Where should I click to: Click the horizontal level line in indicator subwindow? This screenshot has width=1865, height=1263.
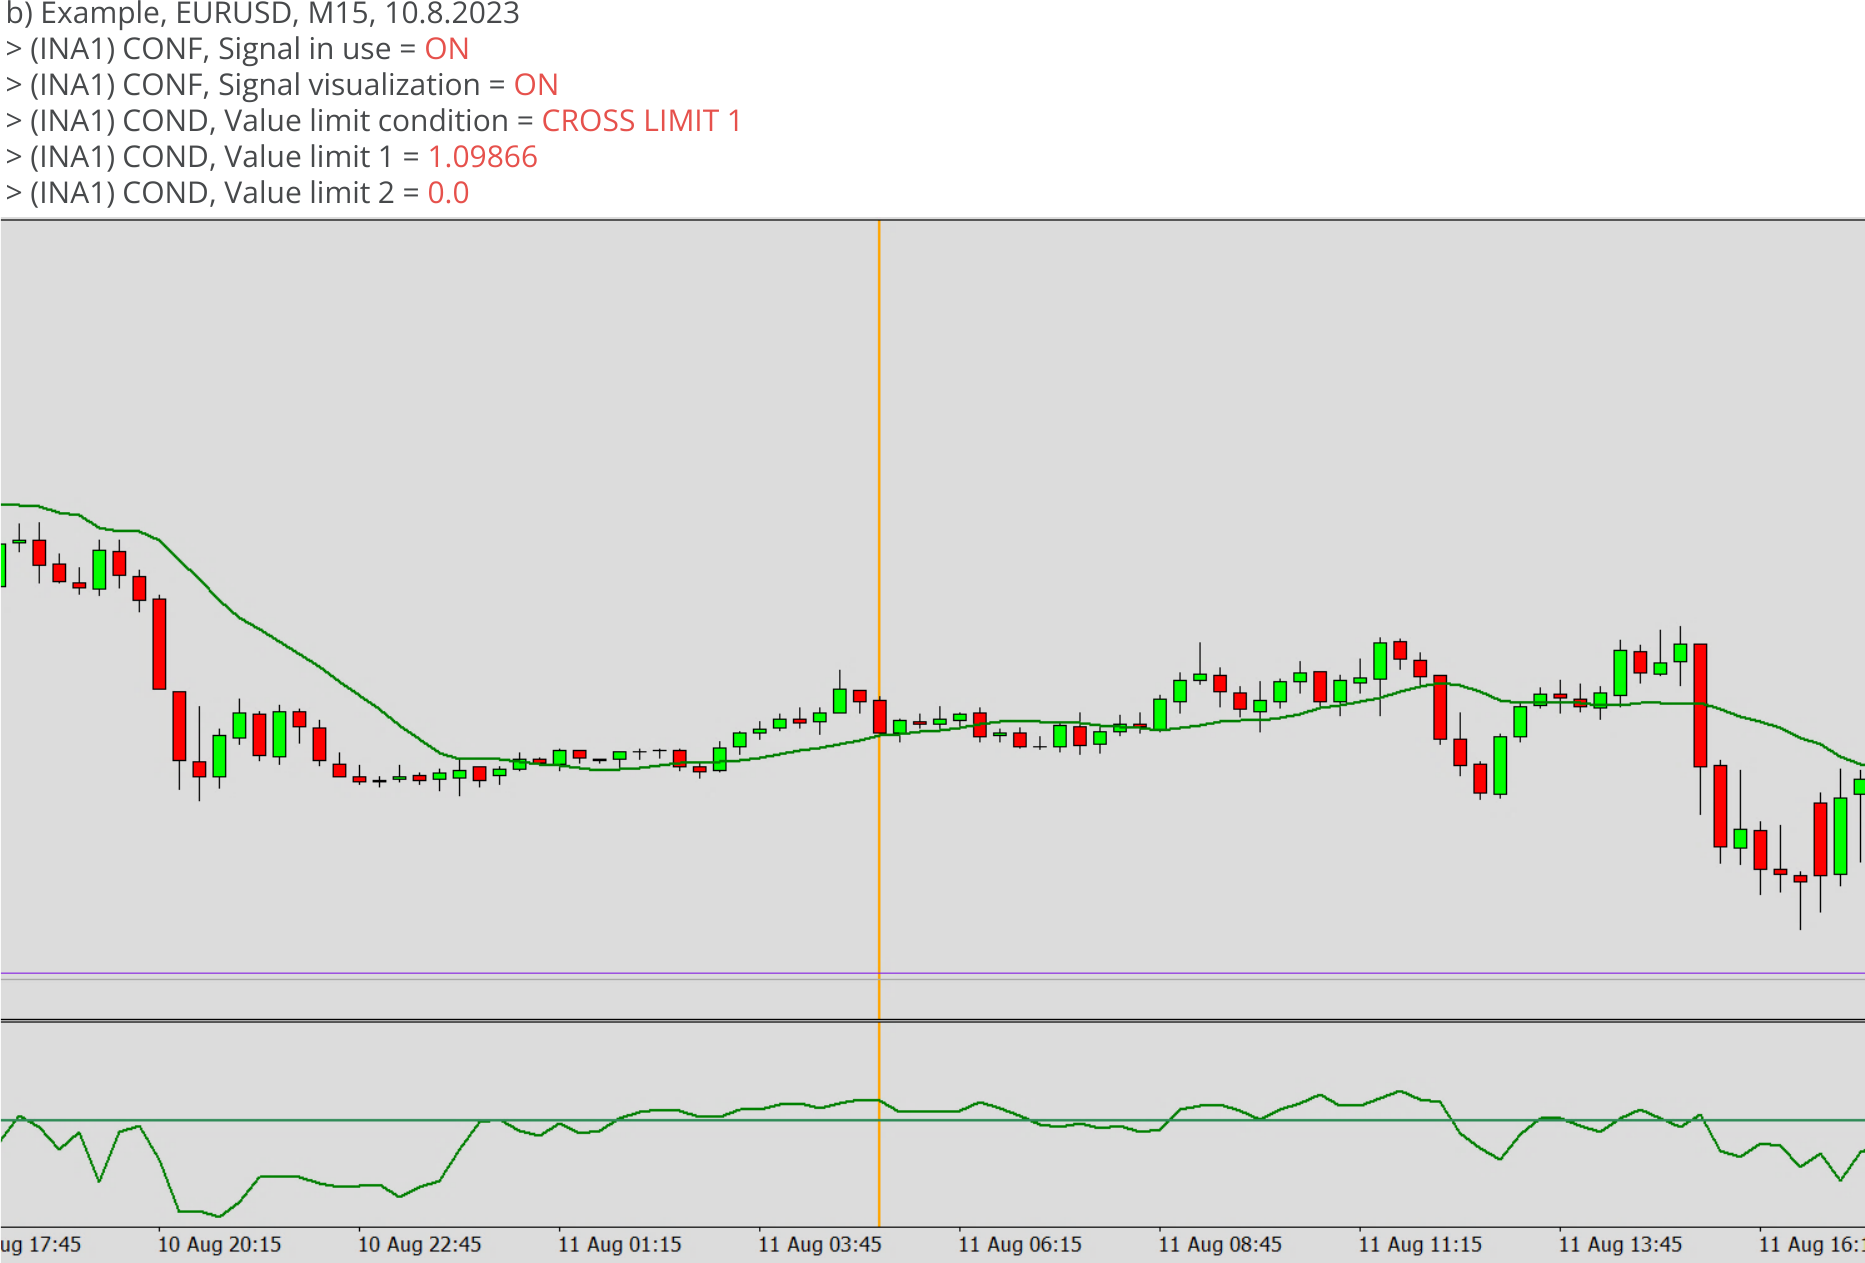click(x=932, y=1120)
